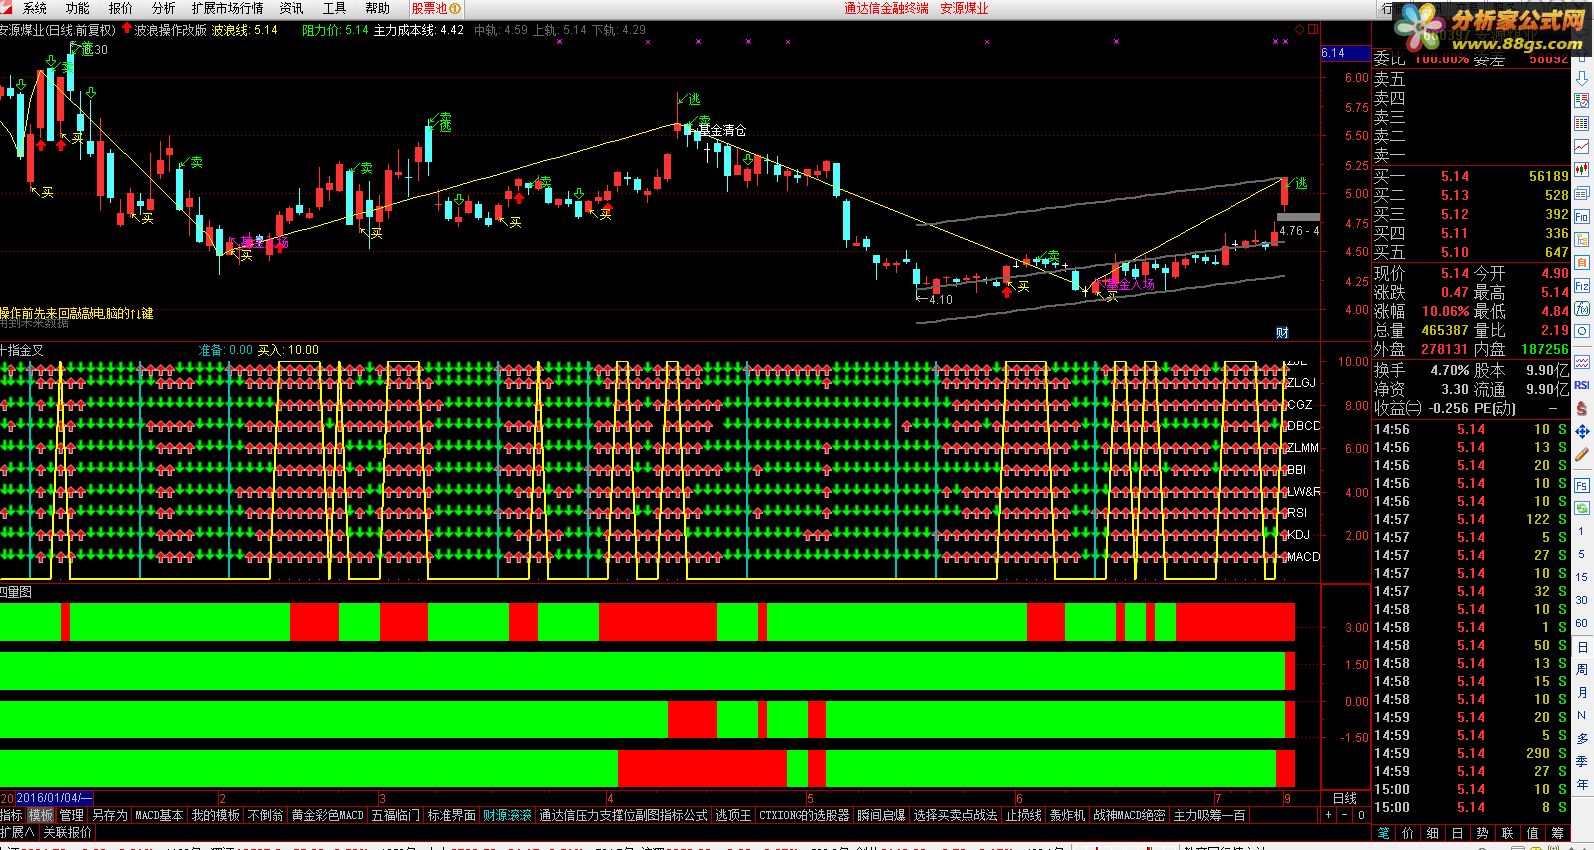
Task: Click the 另存为 save-as button
Action: click(110, 815)
